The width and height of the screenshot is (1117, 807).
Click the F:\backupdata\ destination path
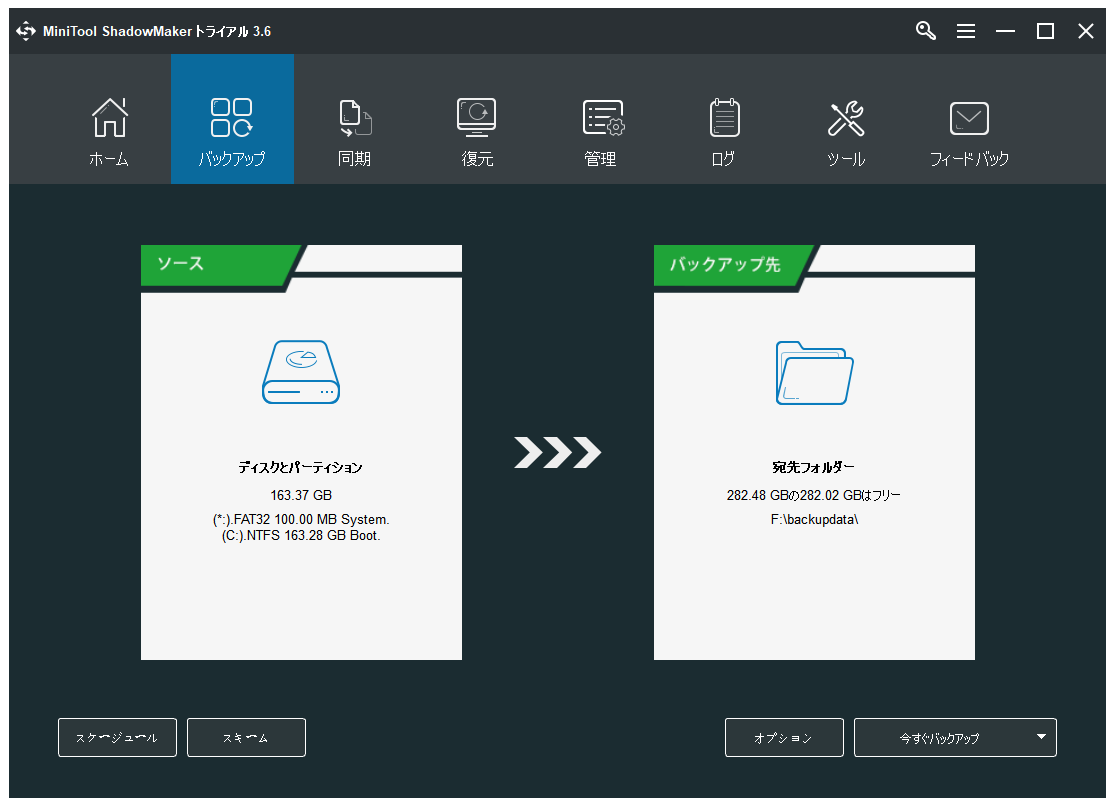[x=814, y=519]
